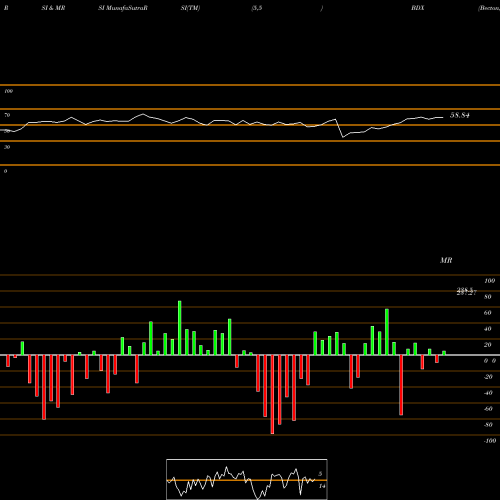
Task: Click the BDX ticker label
Action: [x=418, y=8]
